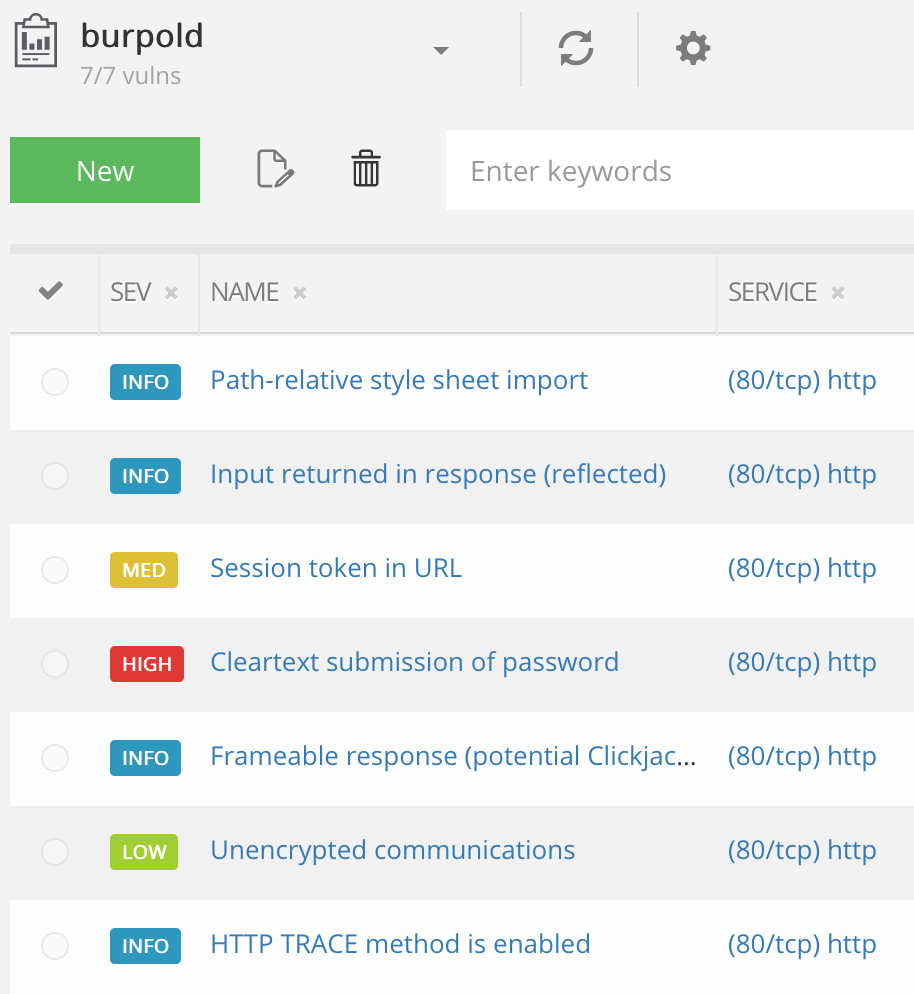Click INFO badge for HTTP TRACE method
Image resolution: width=914 pixels, height=994 pixels.
pyautogui.click(x=145, y=946)
